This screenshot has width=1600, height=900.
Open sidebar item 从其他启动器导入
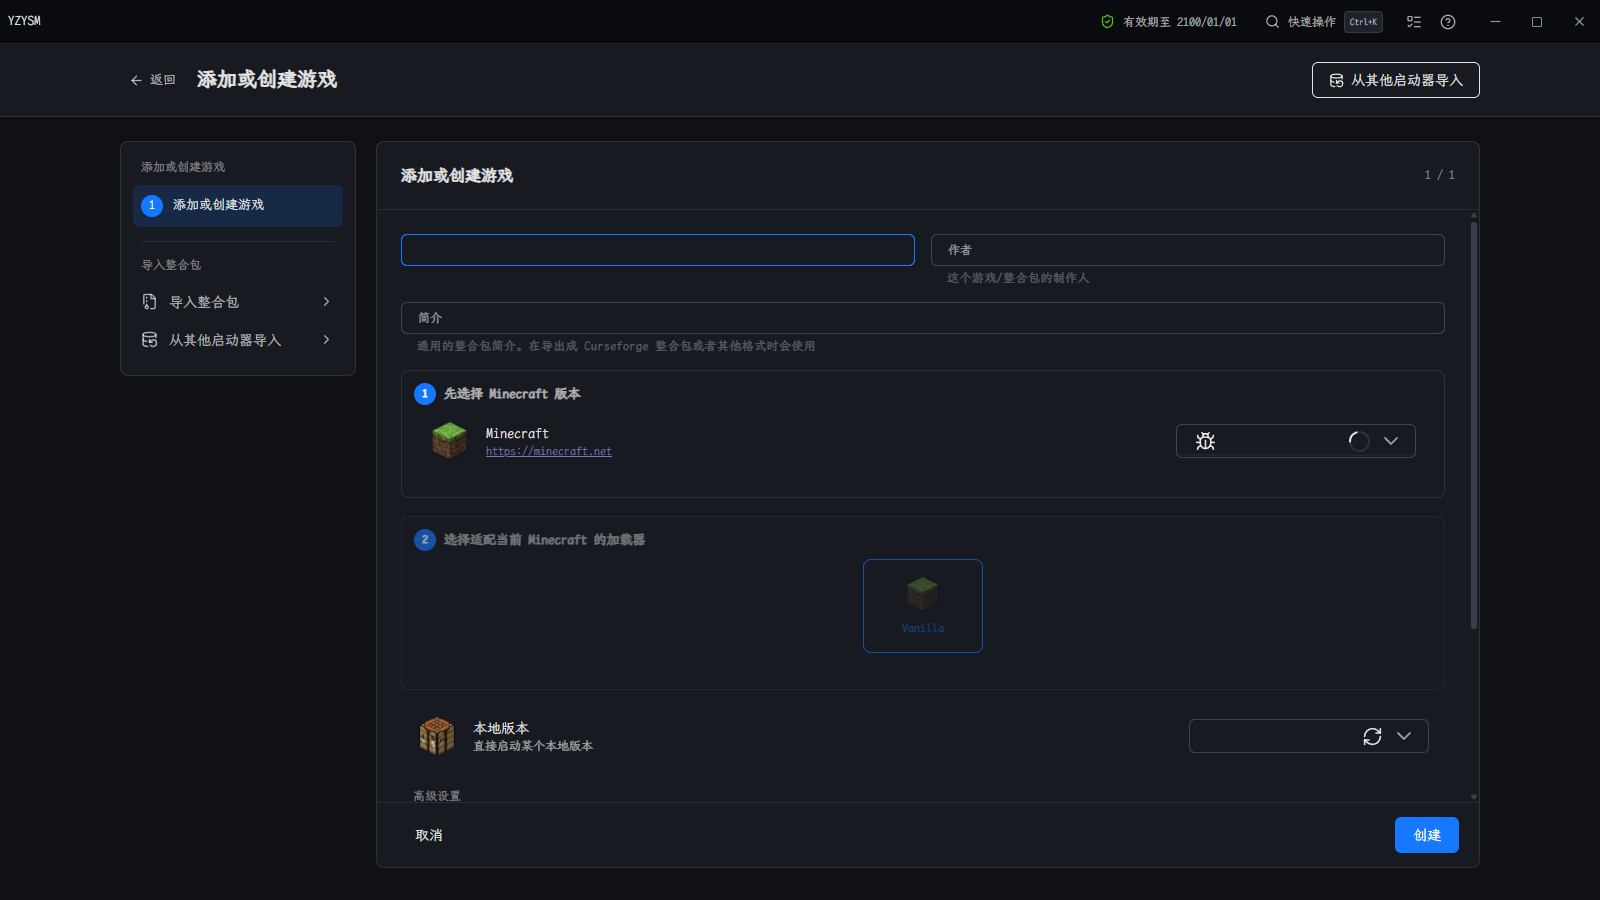point(238,340)
